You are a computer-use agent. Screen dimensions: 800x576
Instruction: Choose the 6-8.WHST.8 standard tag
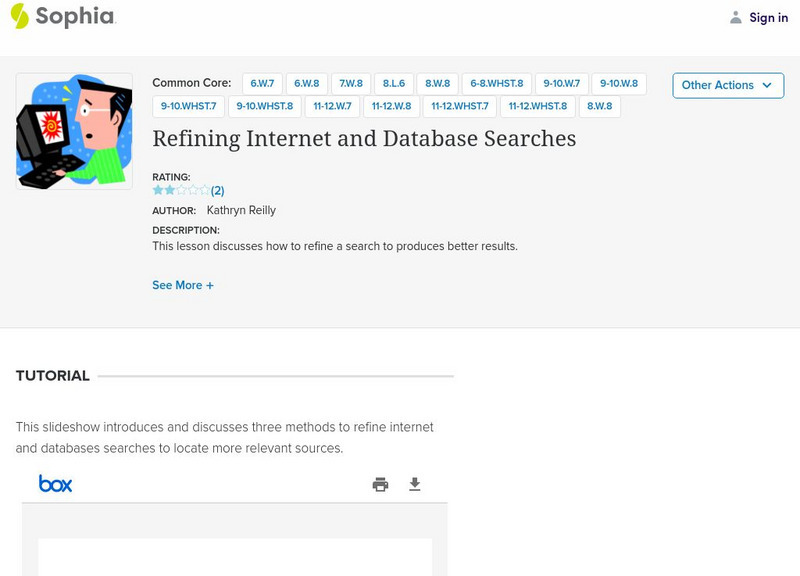(x=497, y=84)
